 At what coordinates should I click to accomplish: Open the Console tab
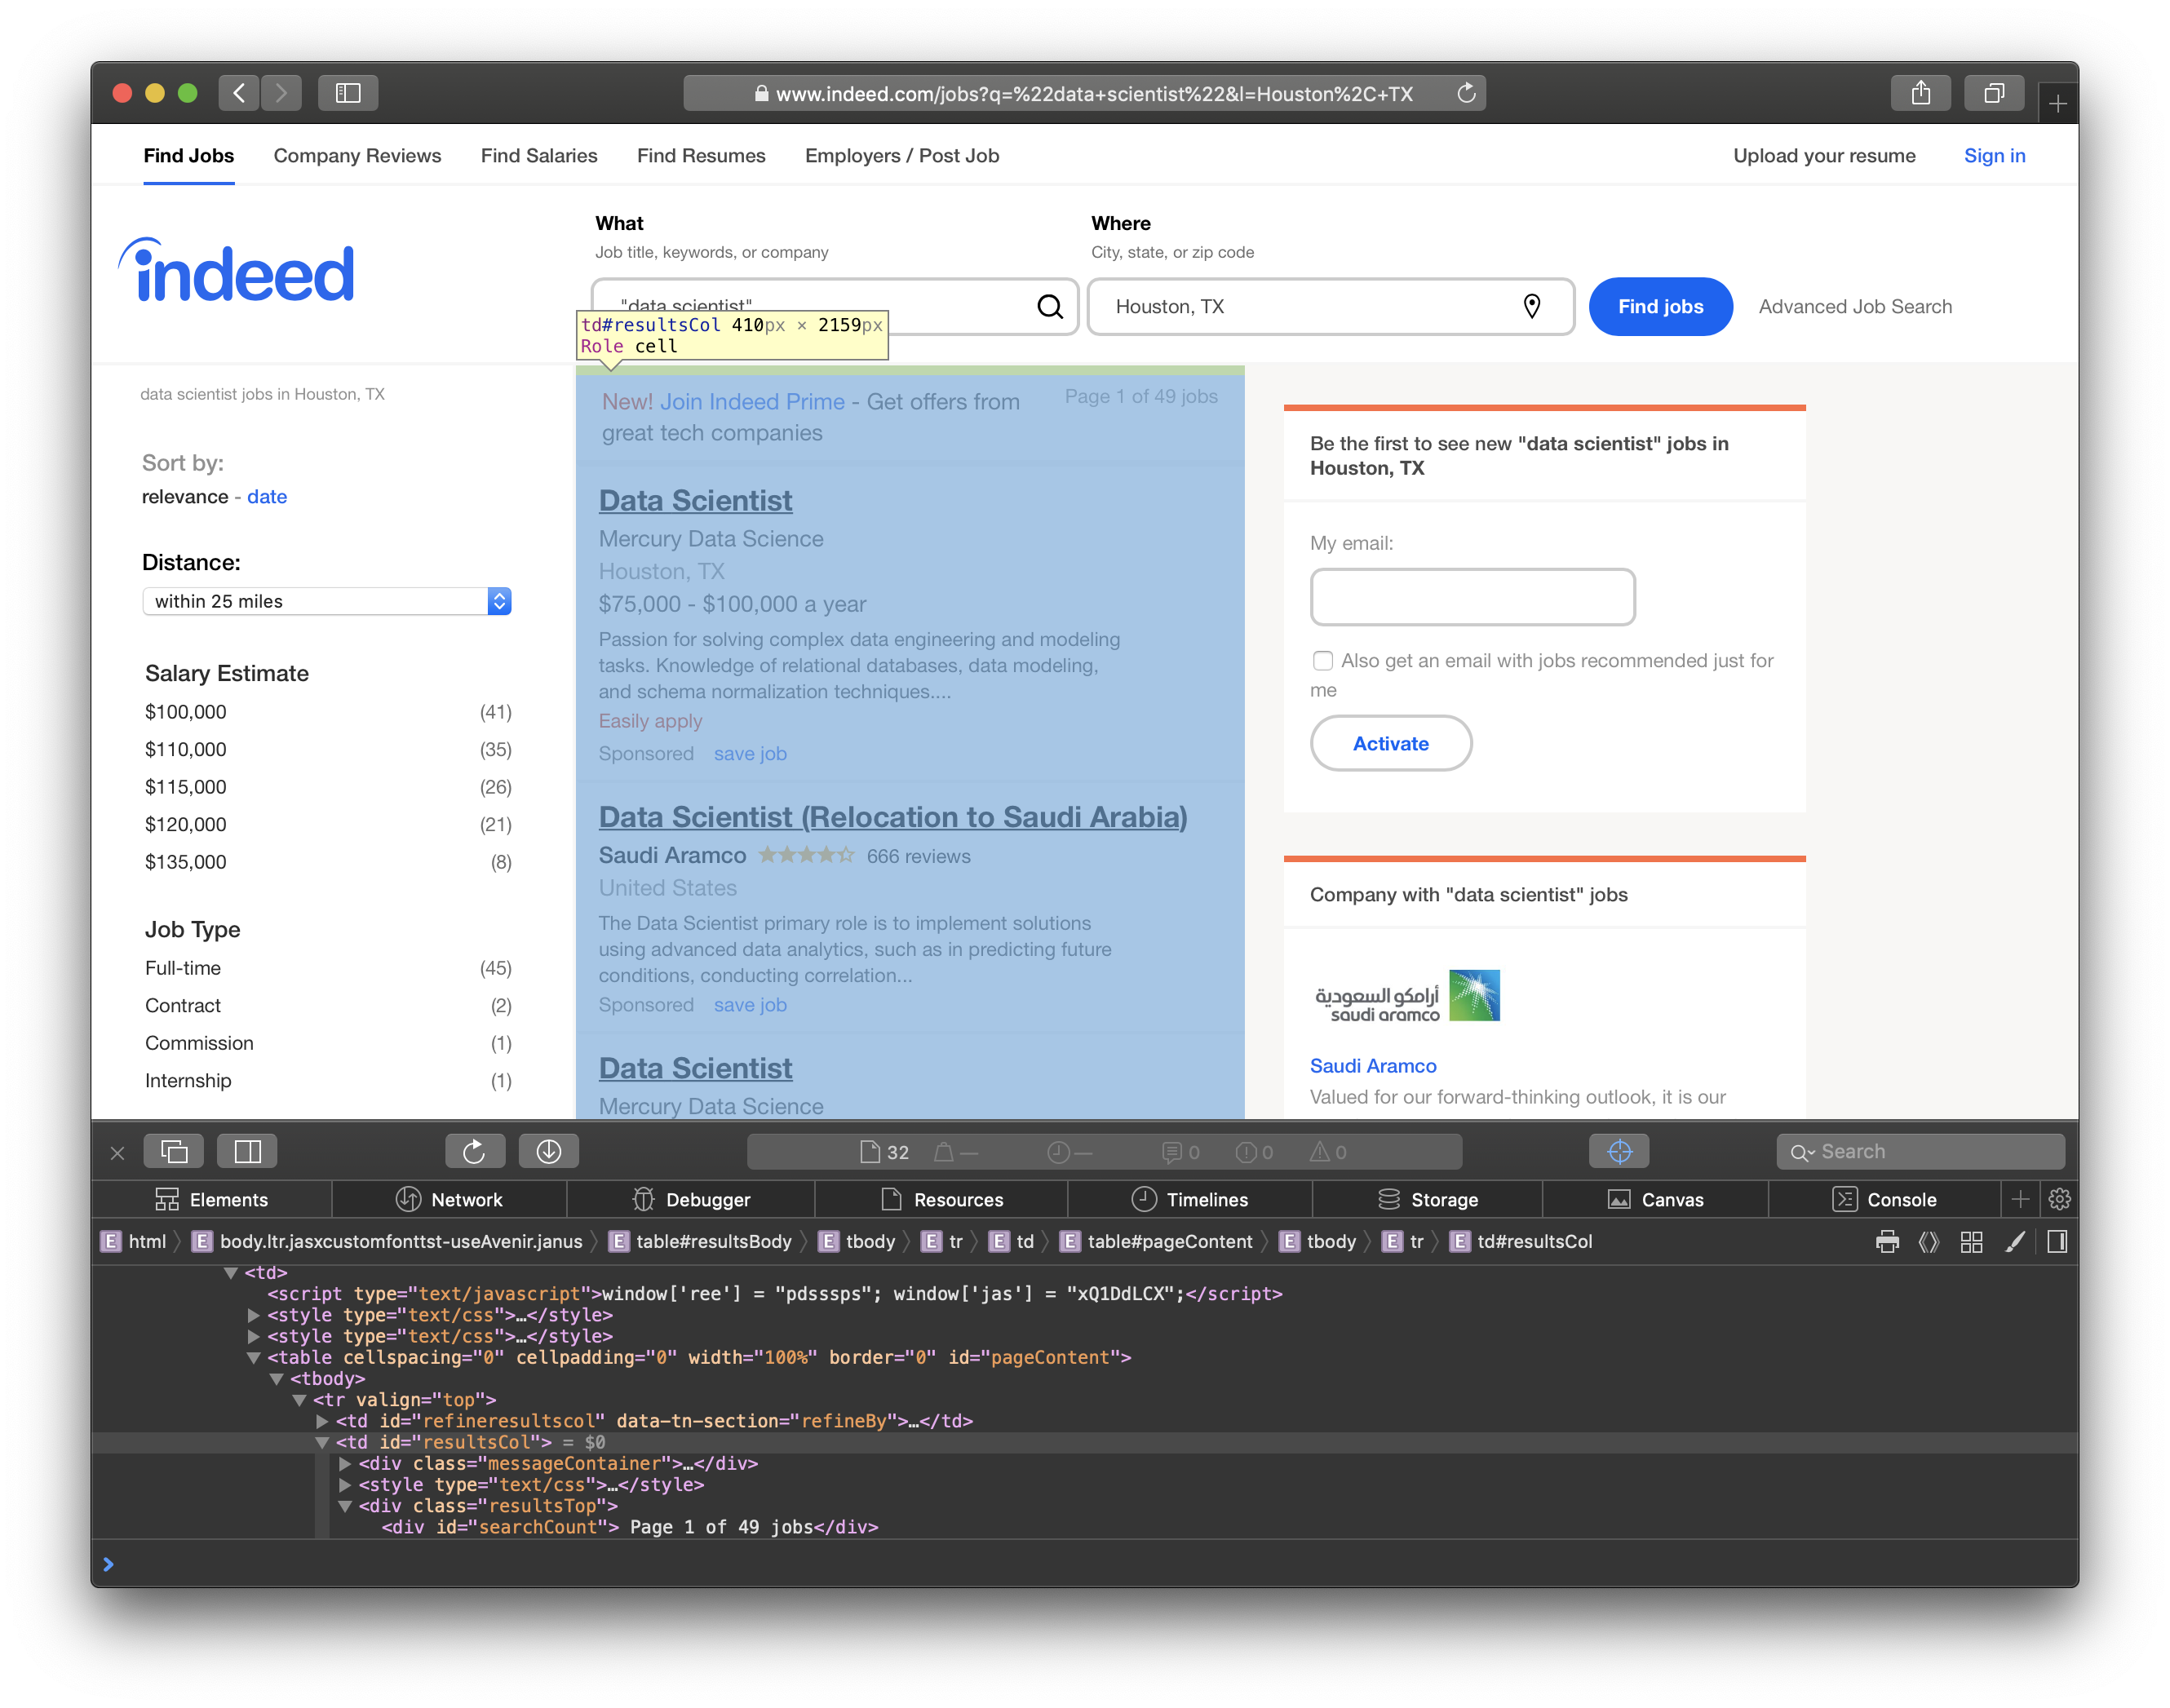pos(1883,1199)
